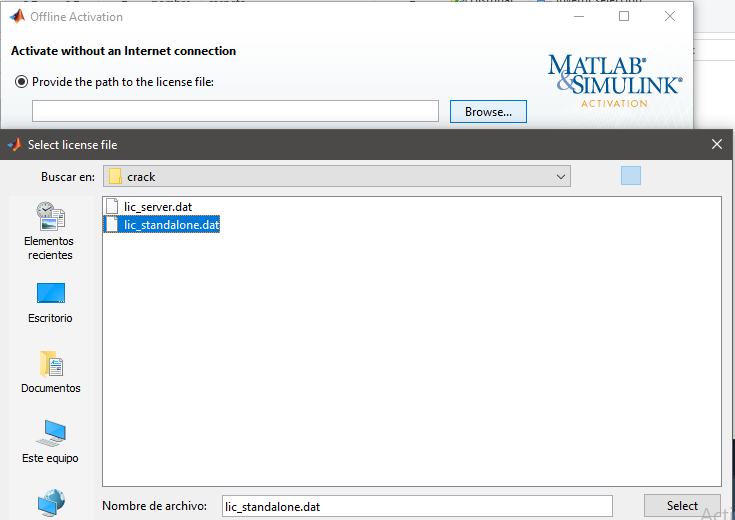Select the license file path radio button
Viewport: 735px width, 520px height.
(21, 82)
